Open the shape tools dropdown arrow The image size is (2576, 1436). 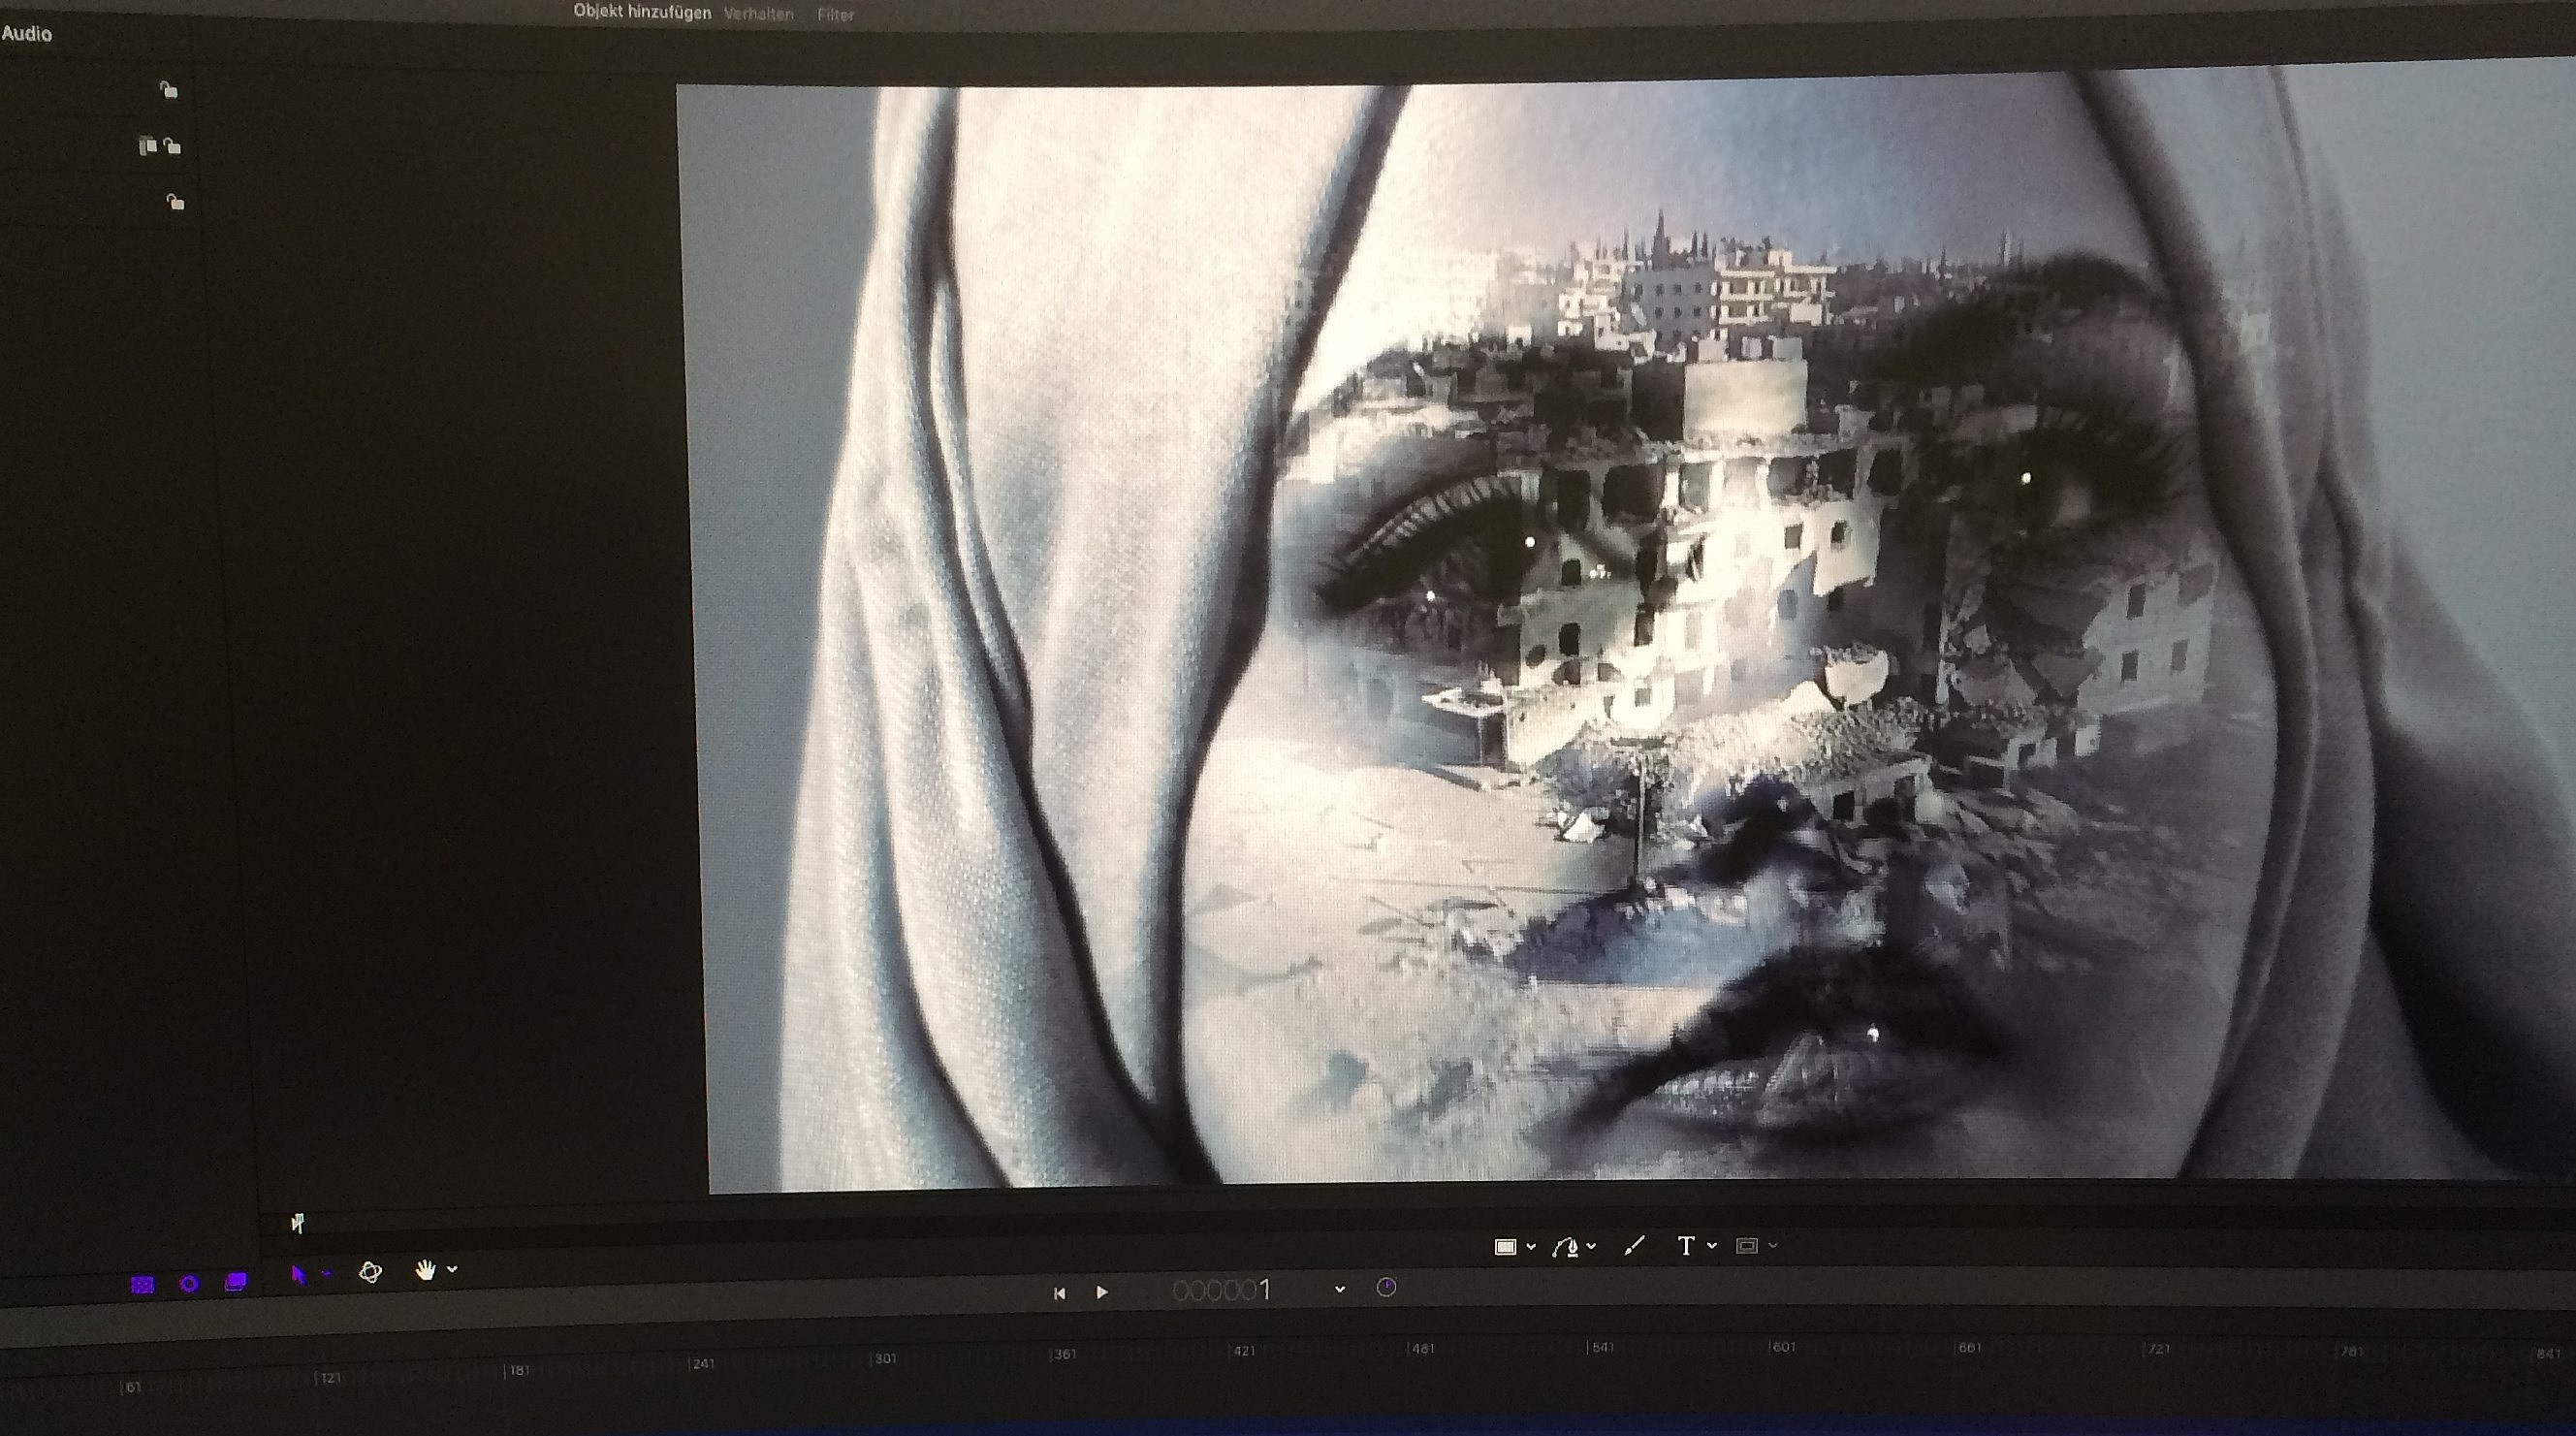click(x=1531, y=1247)
